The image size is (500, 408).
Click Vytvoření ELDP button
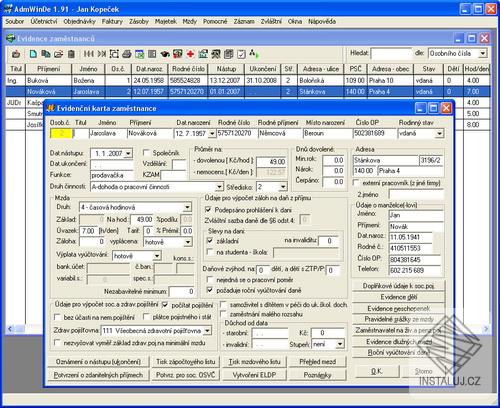coord(254,375)
